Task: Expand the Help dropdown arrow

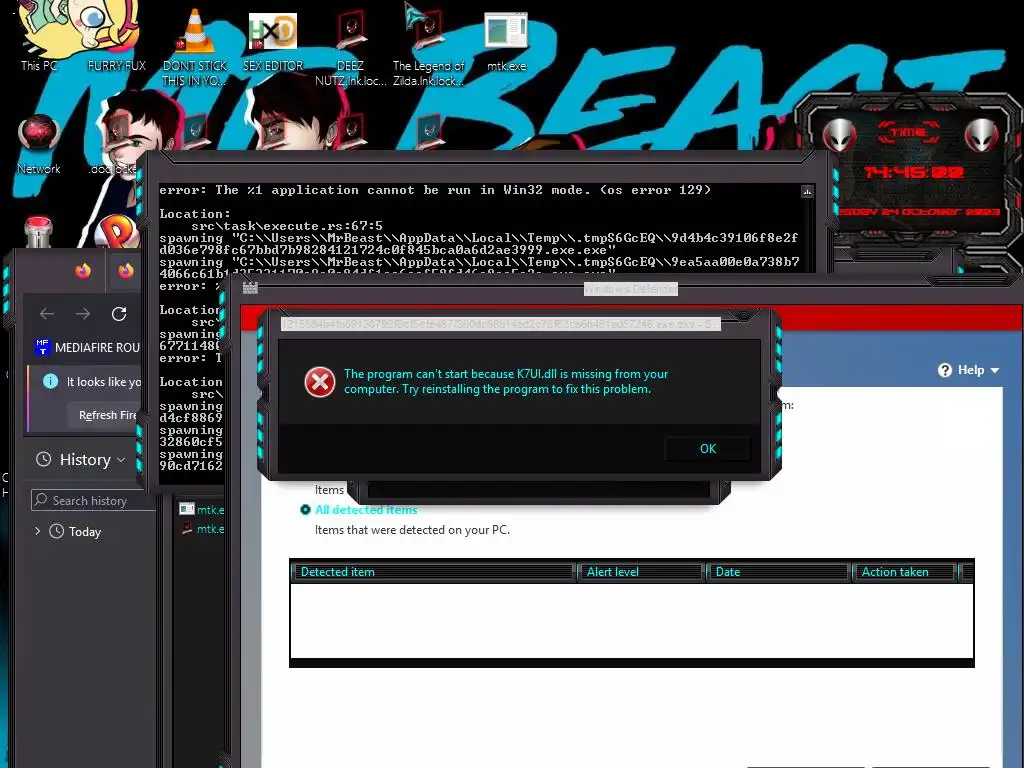Action: 995,370
